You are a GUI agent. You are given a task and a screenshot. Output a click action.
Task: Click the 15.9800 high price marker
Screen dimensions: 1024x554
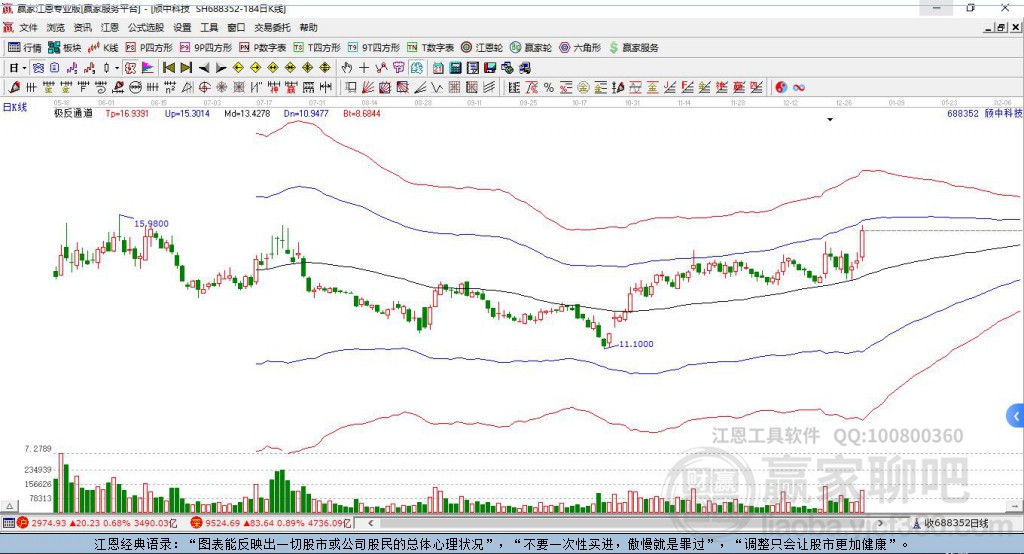(151, 223)
